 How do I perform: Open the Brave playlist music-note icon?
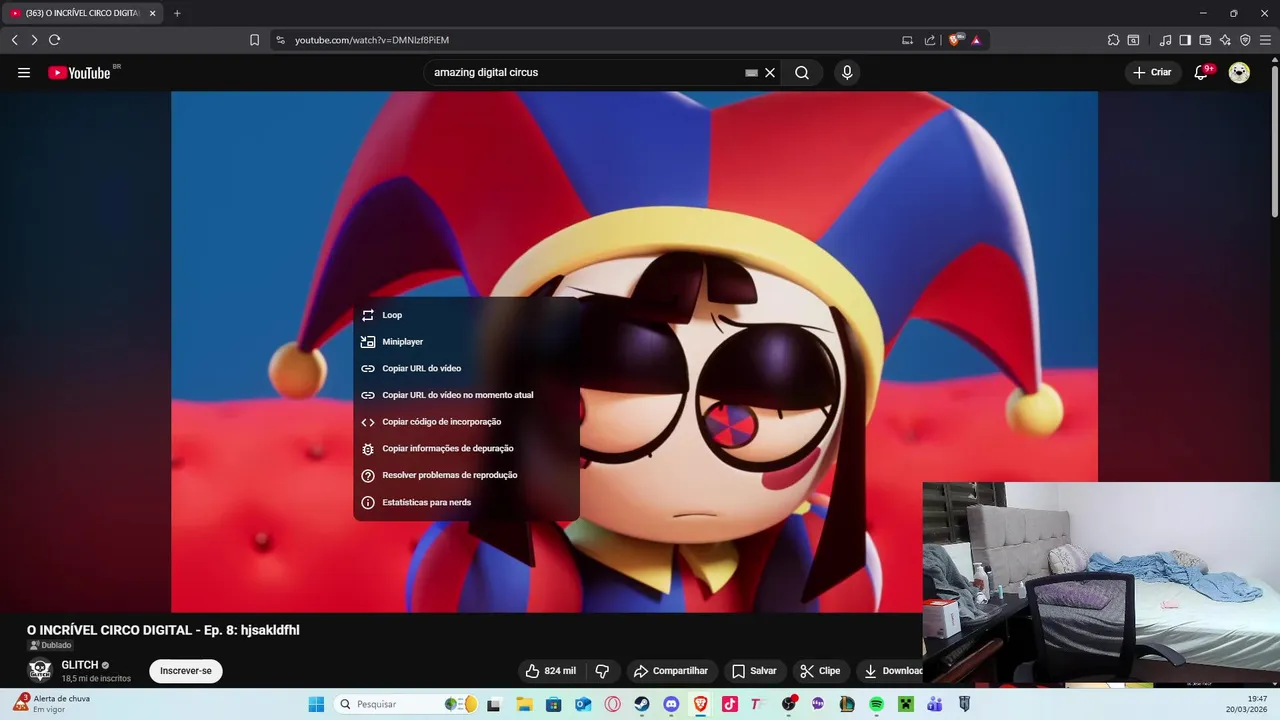tap(1165, 40)
